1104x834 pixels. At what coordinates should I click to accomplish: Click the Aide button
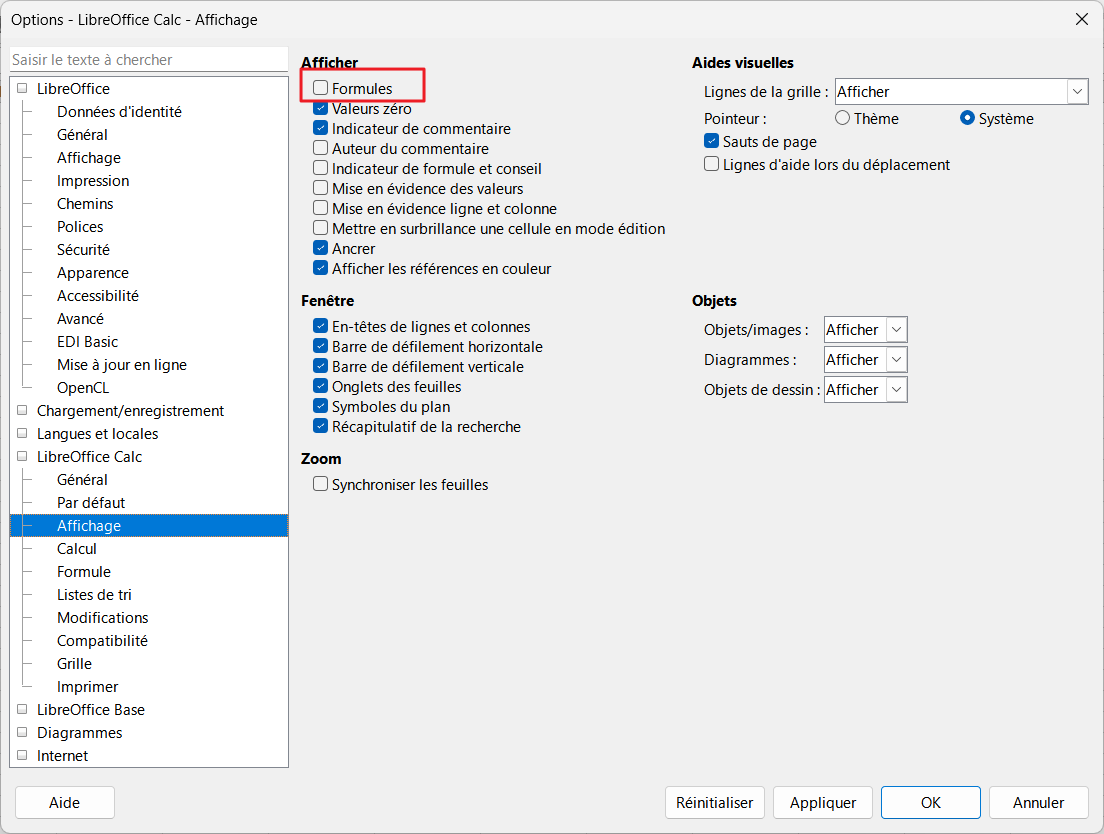click(65, 802)
